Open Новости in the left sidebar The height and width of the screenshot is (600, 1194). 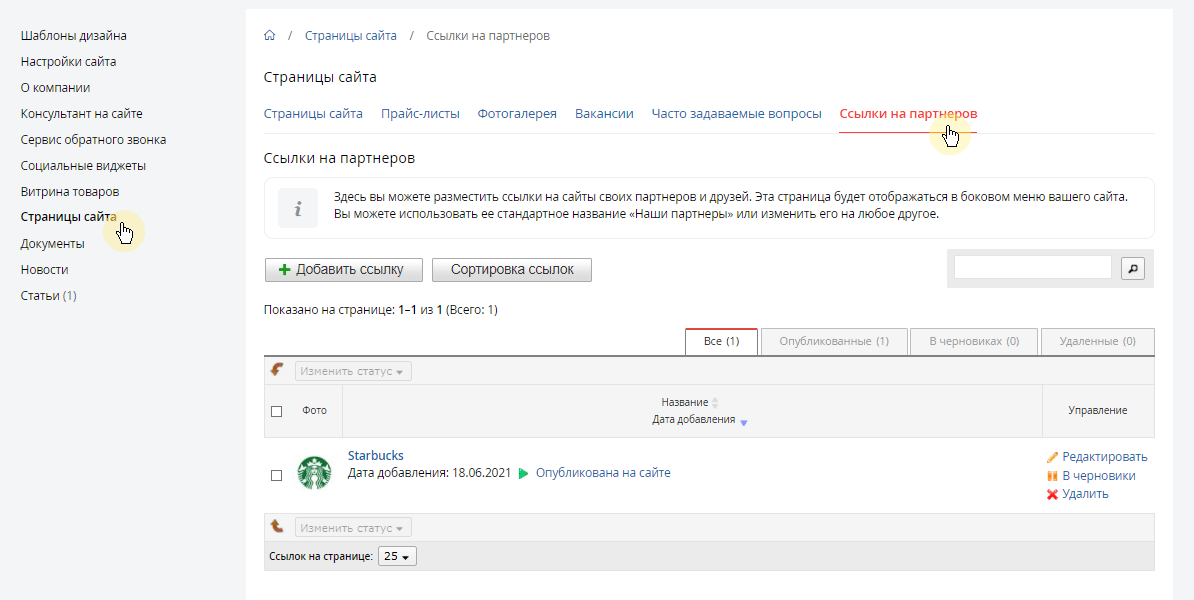tap(44, 270)
